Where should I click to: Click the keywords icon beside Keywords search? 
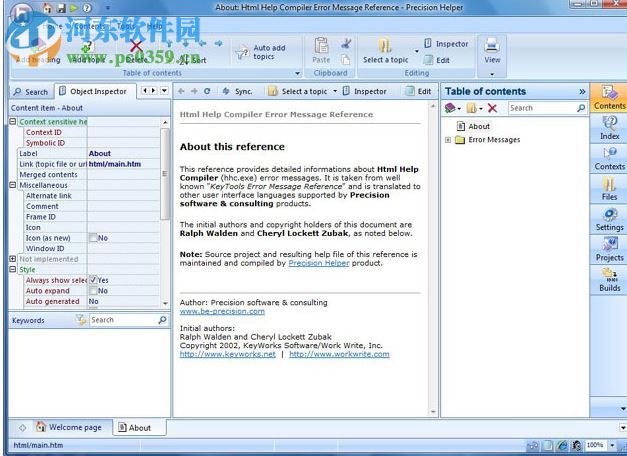pyautogui.click(x=81, y=320)
